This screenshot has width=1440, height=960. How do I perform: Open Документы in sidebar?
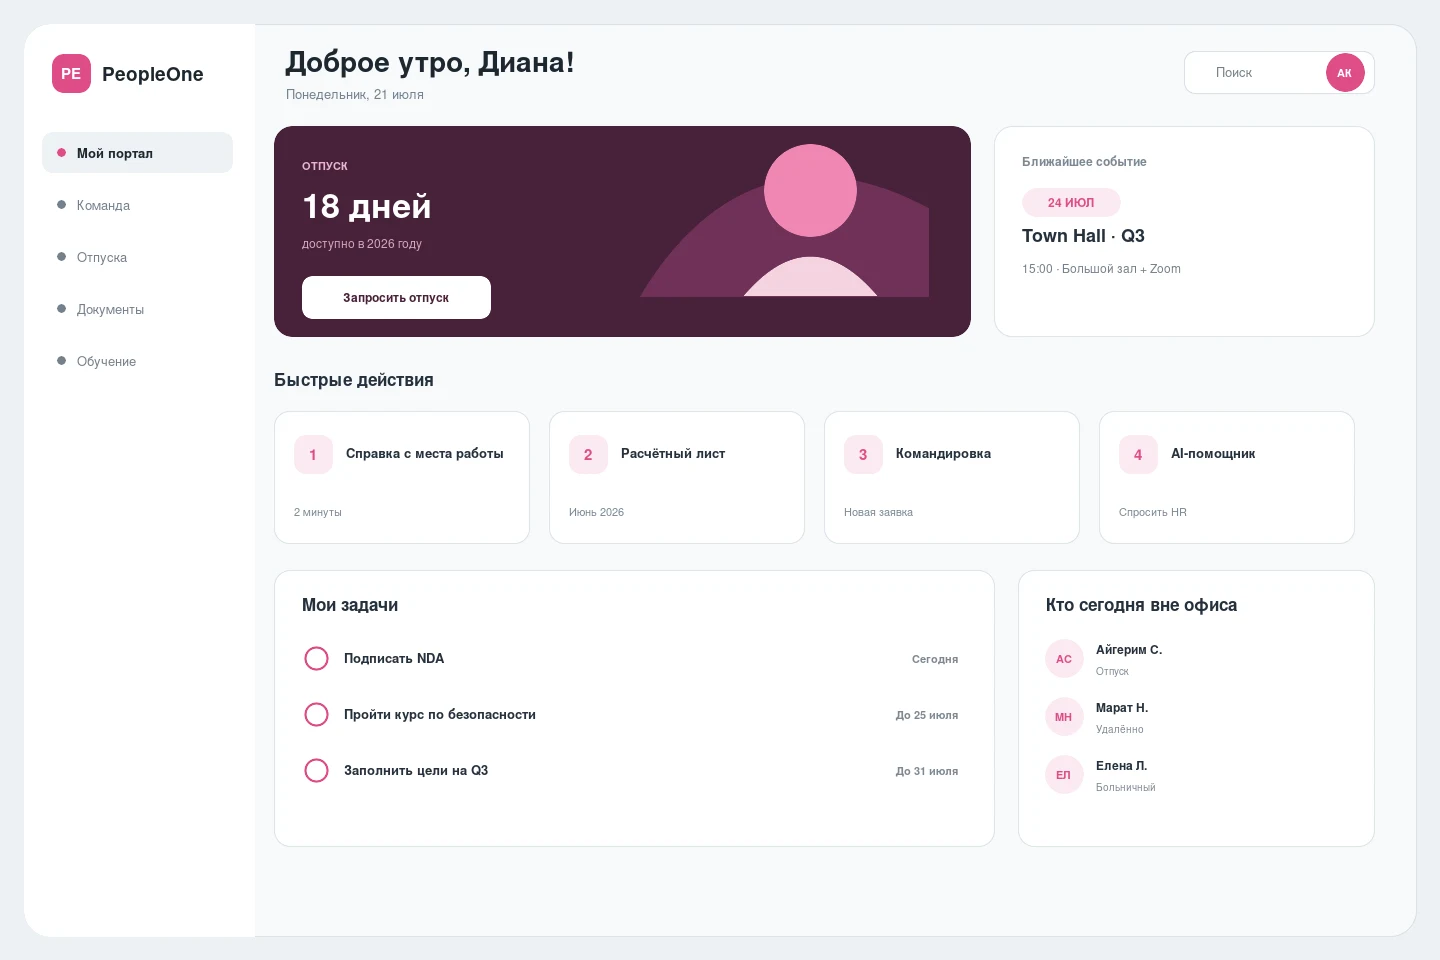pos(137,309)
